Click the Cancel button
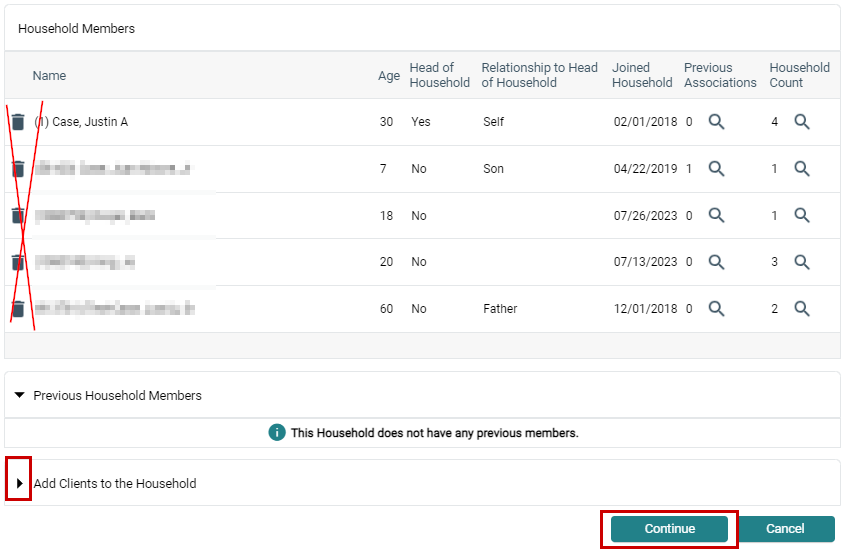 pos(786,529)
